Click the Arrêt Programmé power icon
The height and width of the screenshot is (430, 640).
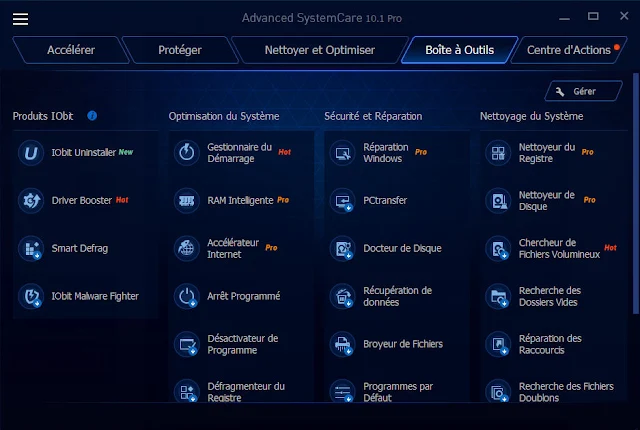187,296
